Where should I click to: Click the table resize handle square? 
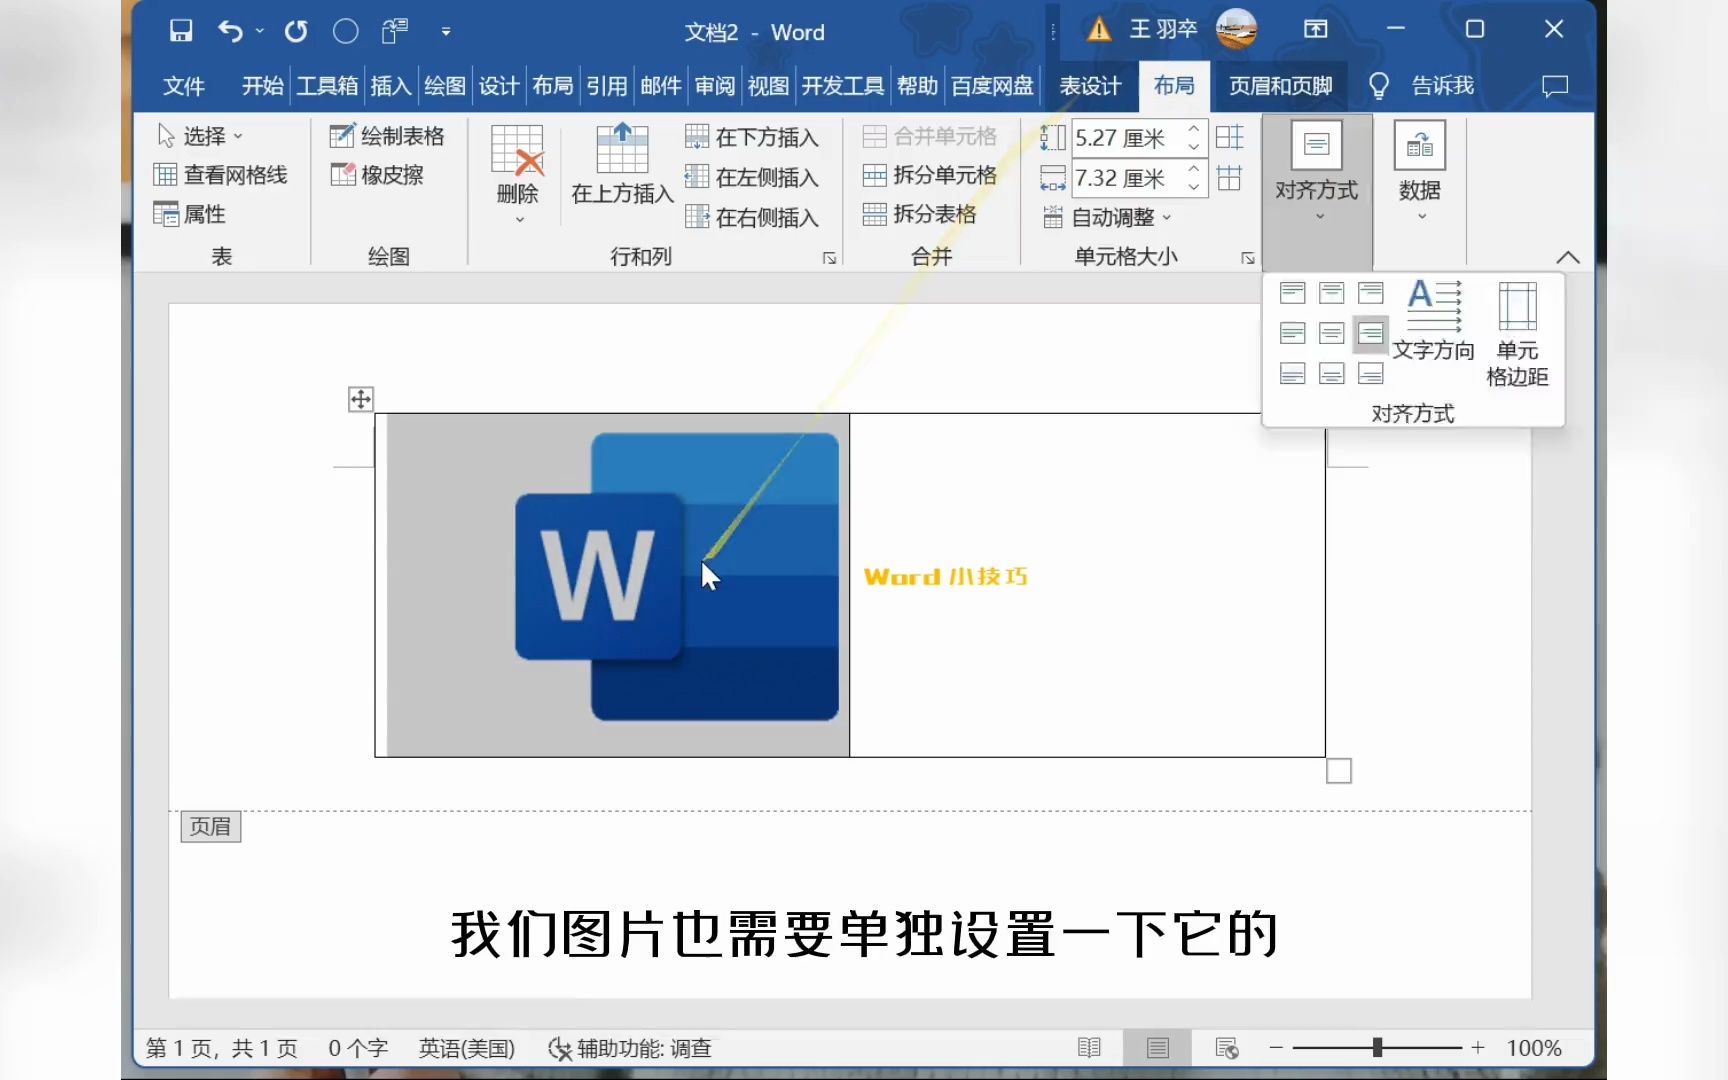point(1339,771)
